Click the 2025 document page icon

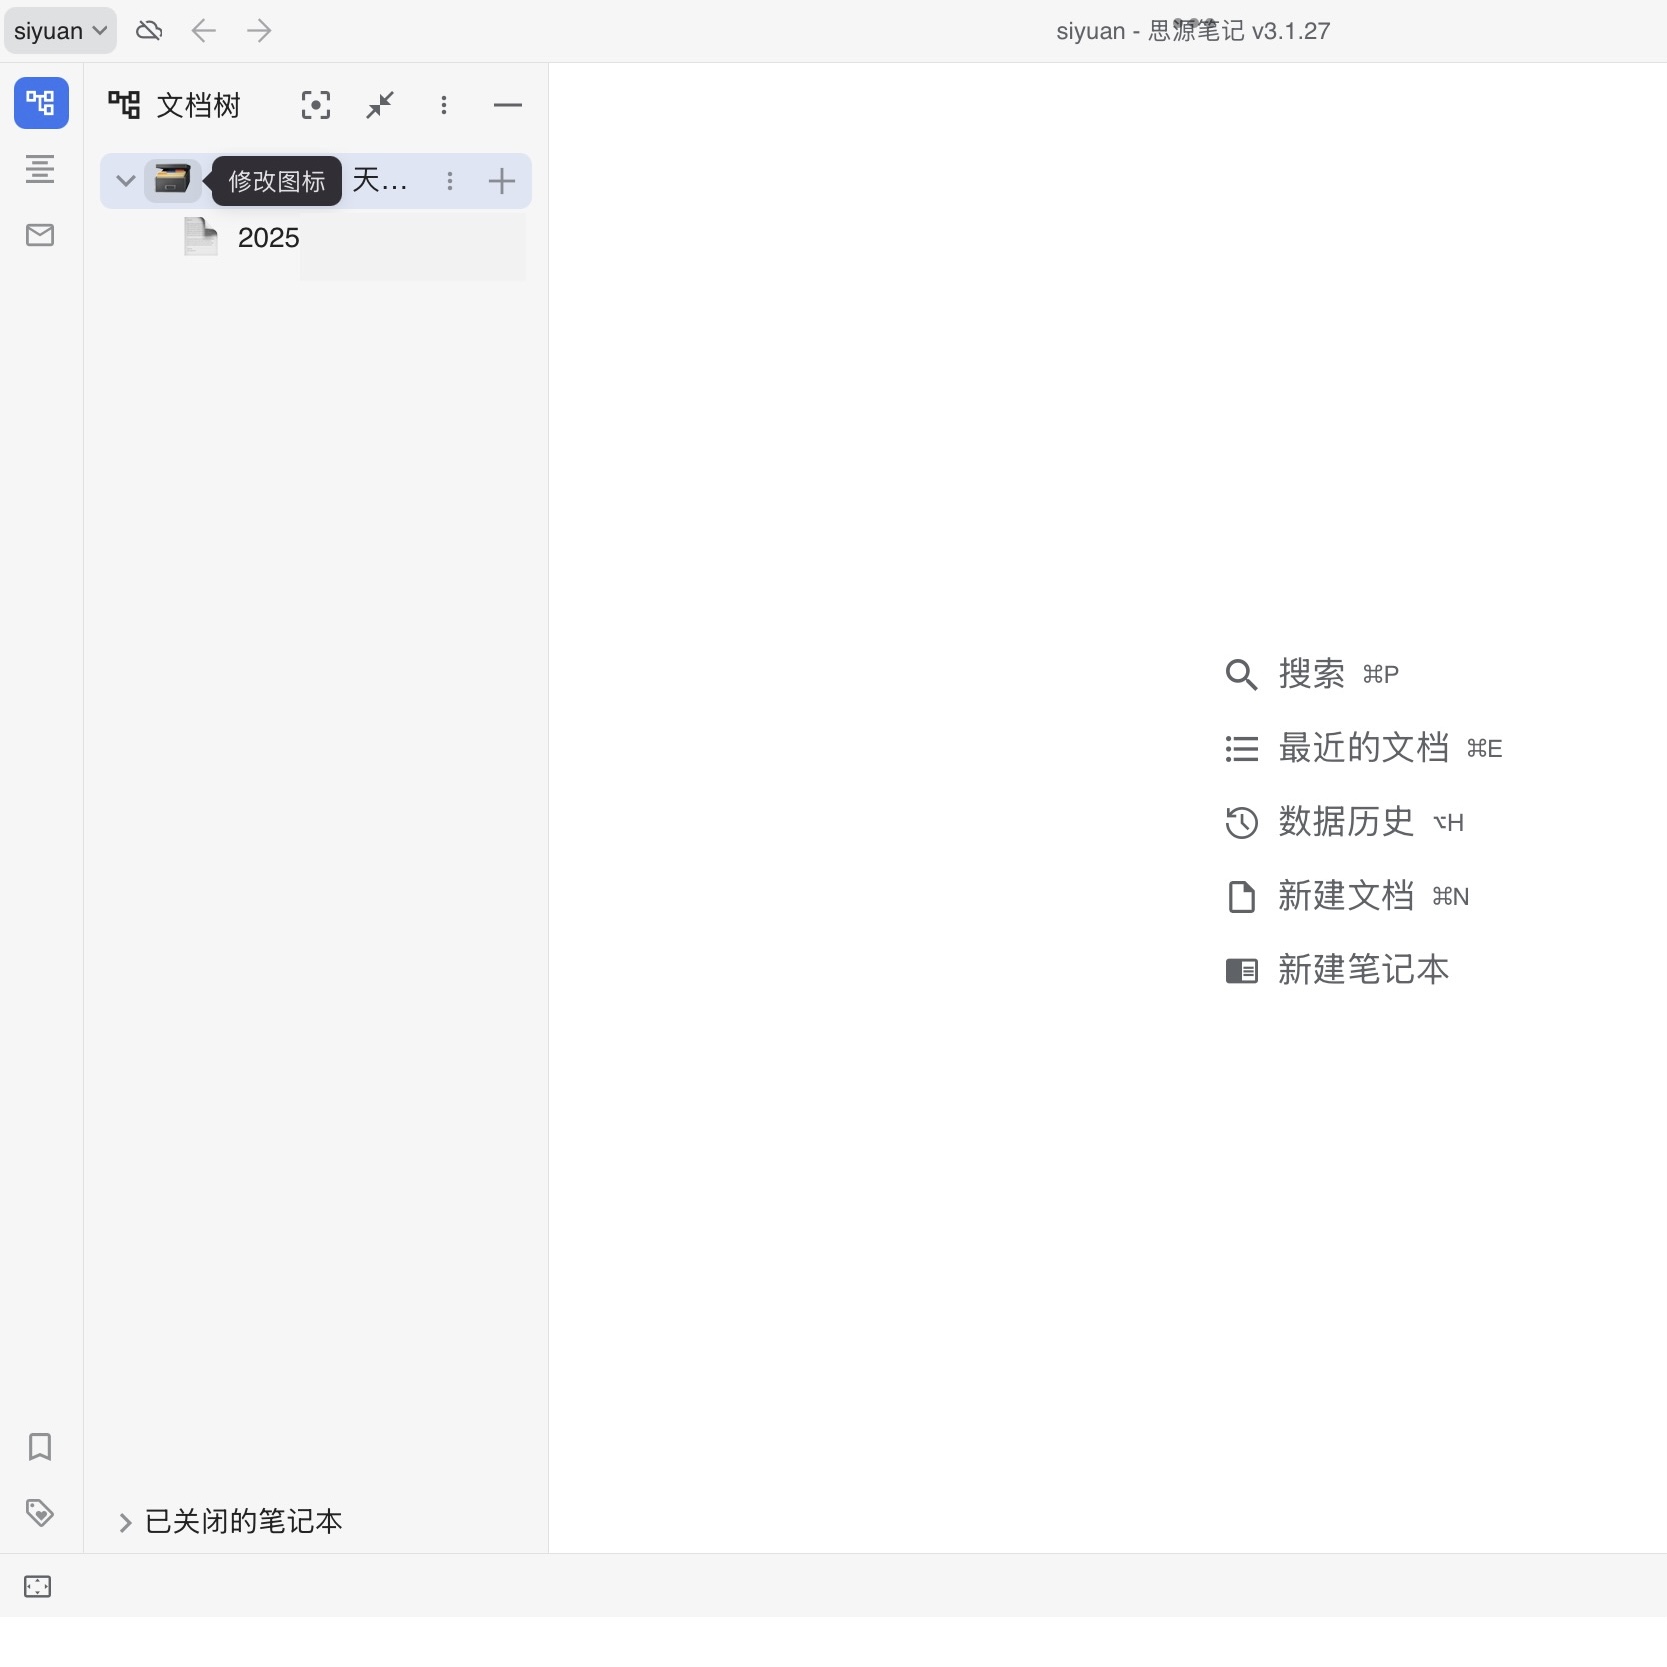200,237
